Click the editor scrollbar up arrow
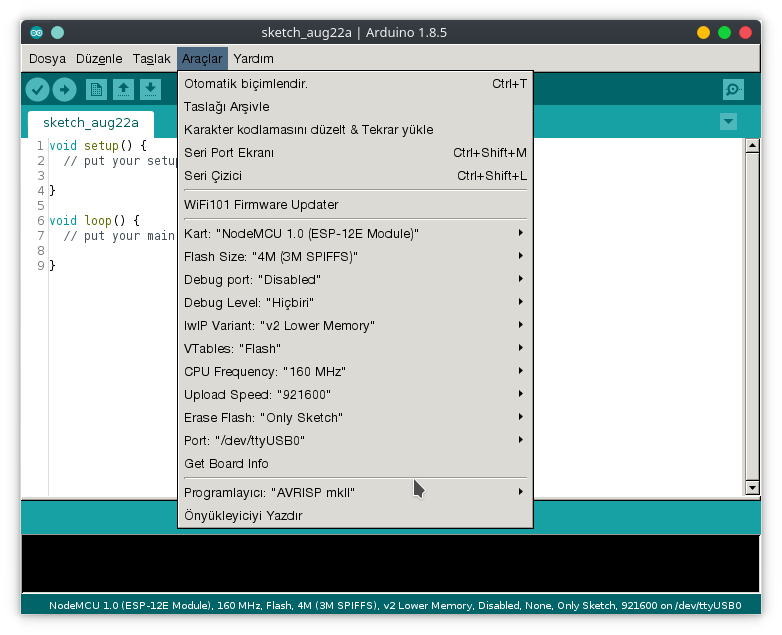This screenshot has height=635, width=782. point(753,146)
